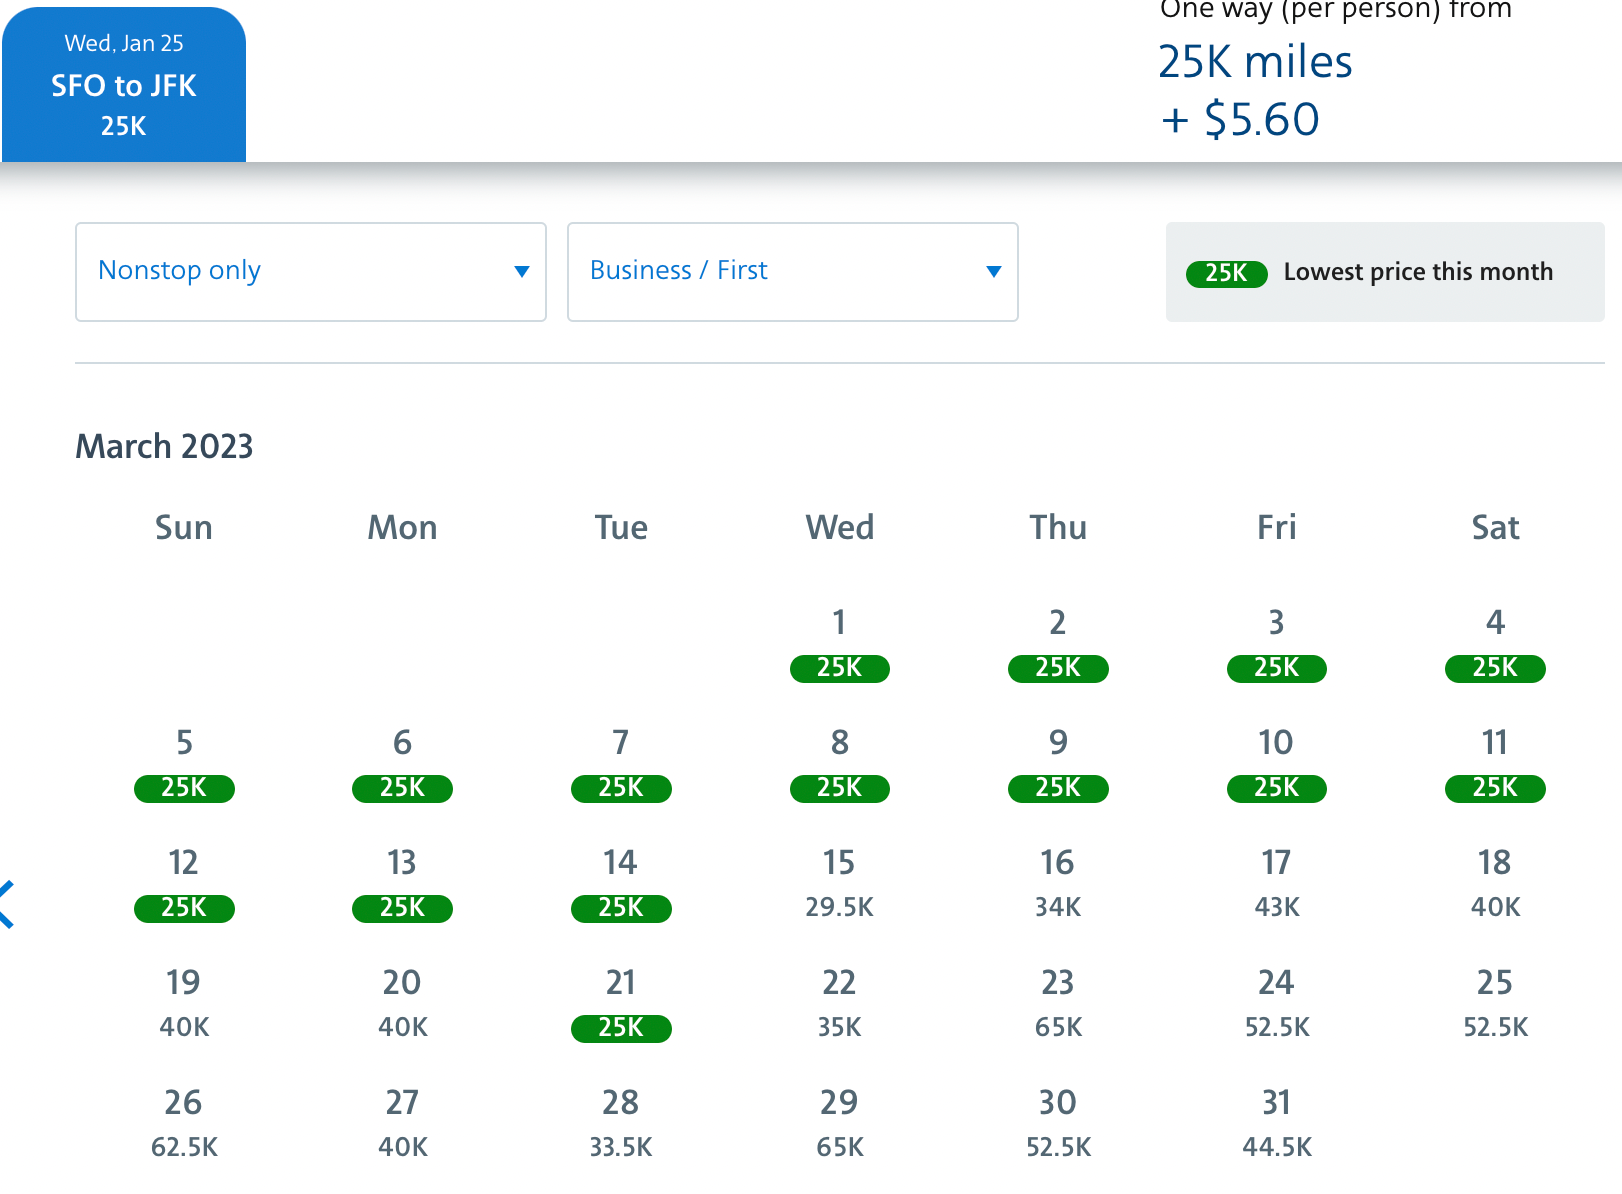Viewport: 1622px width, 1194px height.
Task: Select the Wed, Jan 25 SFO to JFK tab
Action: tap(124, 85)
